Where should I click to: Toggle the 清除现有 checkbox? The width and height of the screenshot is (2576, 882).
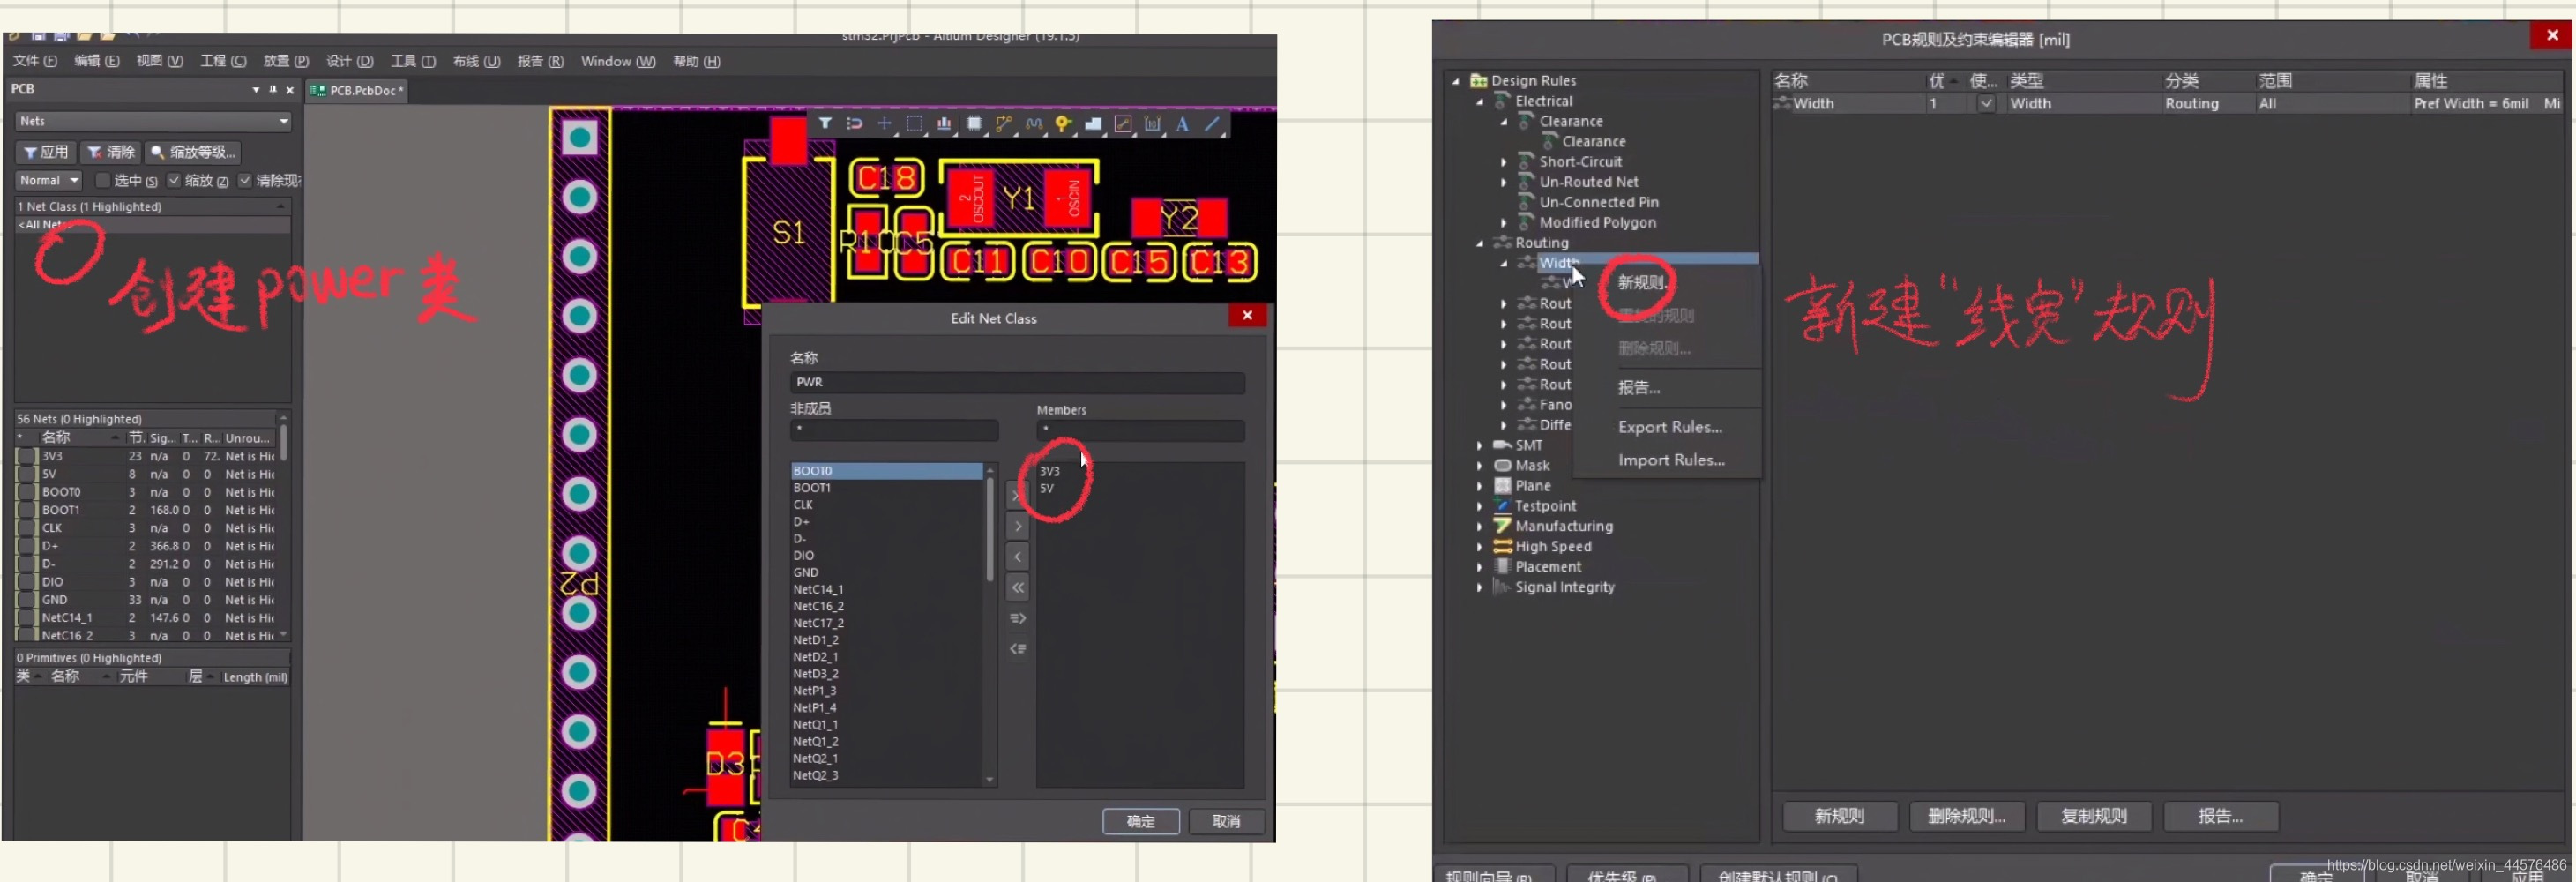point(245,181)
